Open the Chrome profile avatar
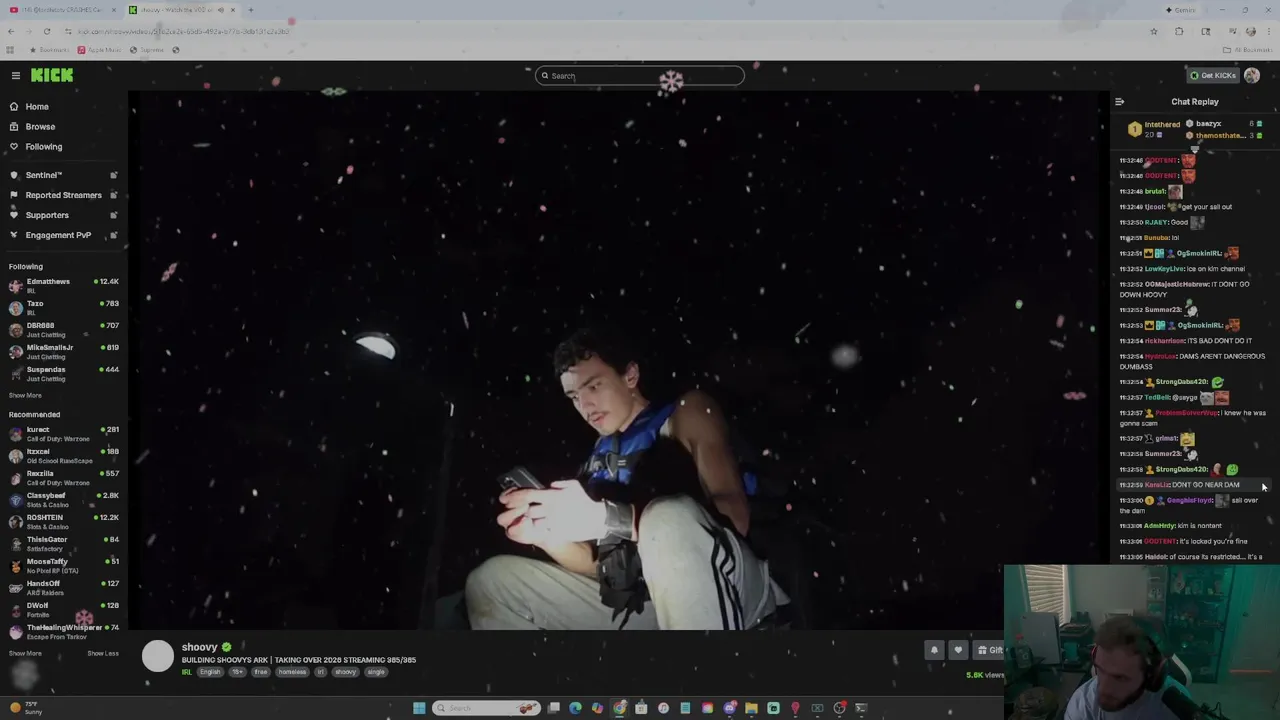The height and width of the screenshot is (720, 1280). click(1250, 31)
